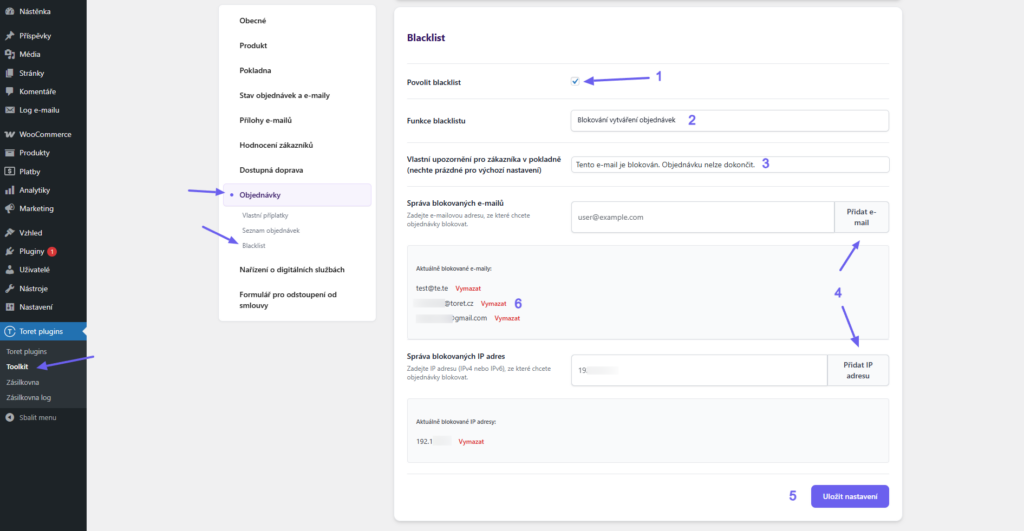
Task: Click the Aktuálně blokované IP adresy label
Action: click(456, 422)
